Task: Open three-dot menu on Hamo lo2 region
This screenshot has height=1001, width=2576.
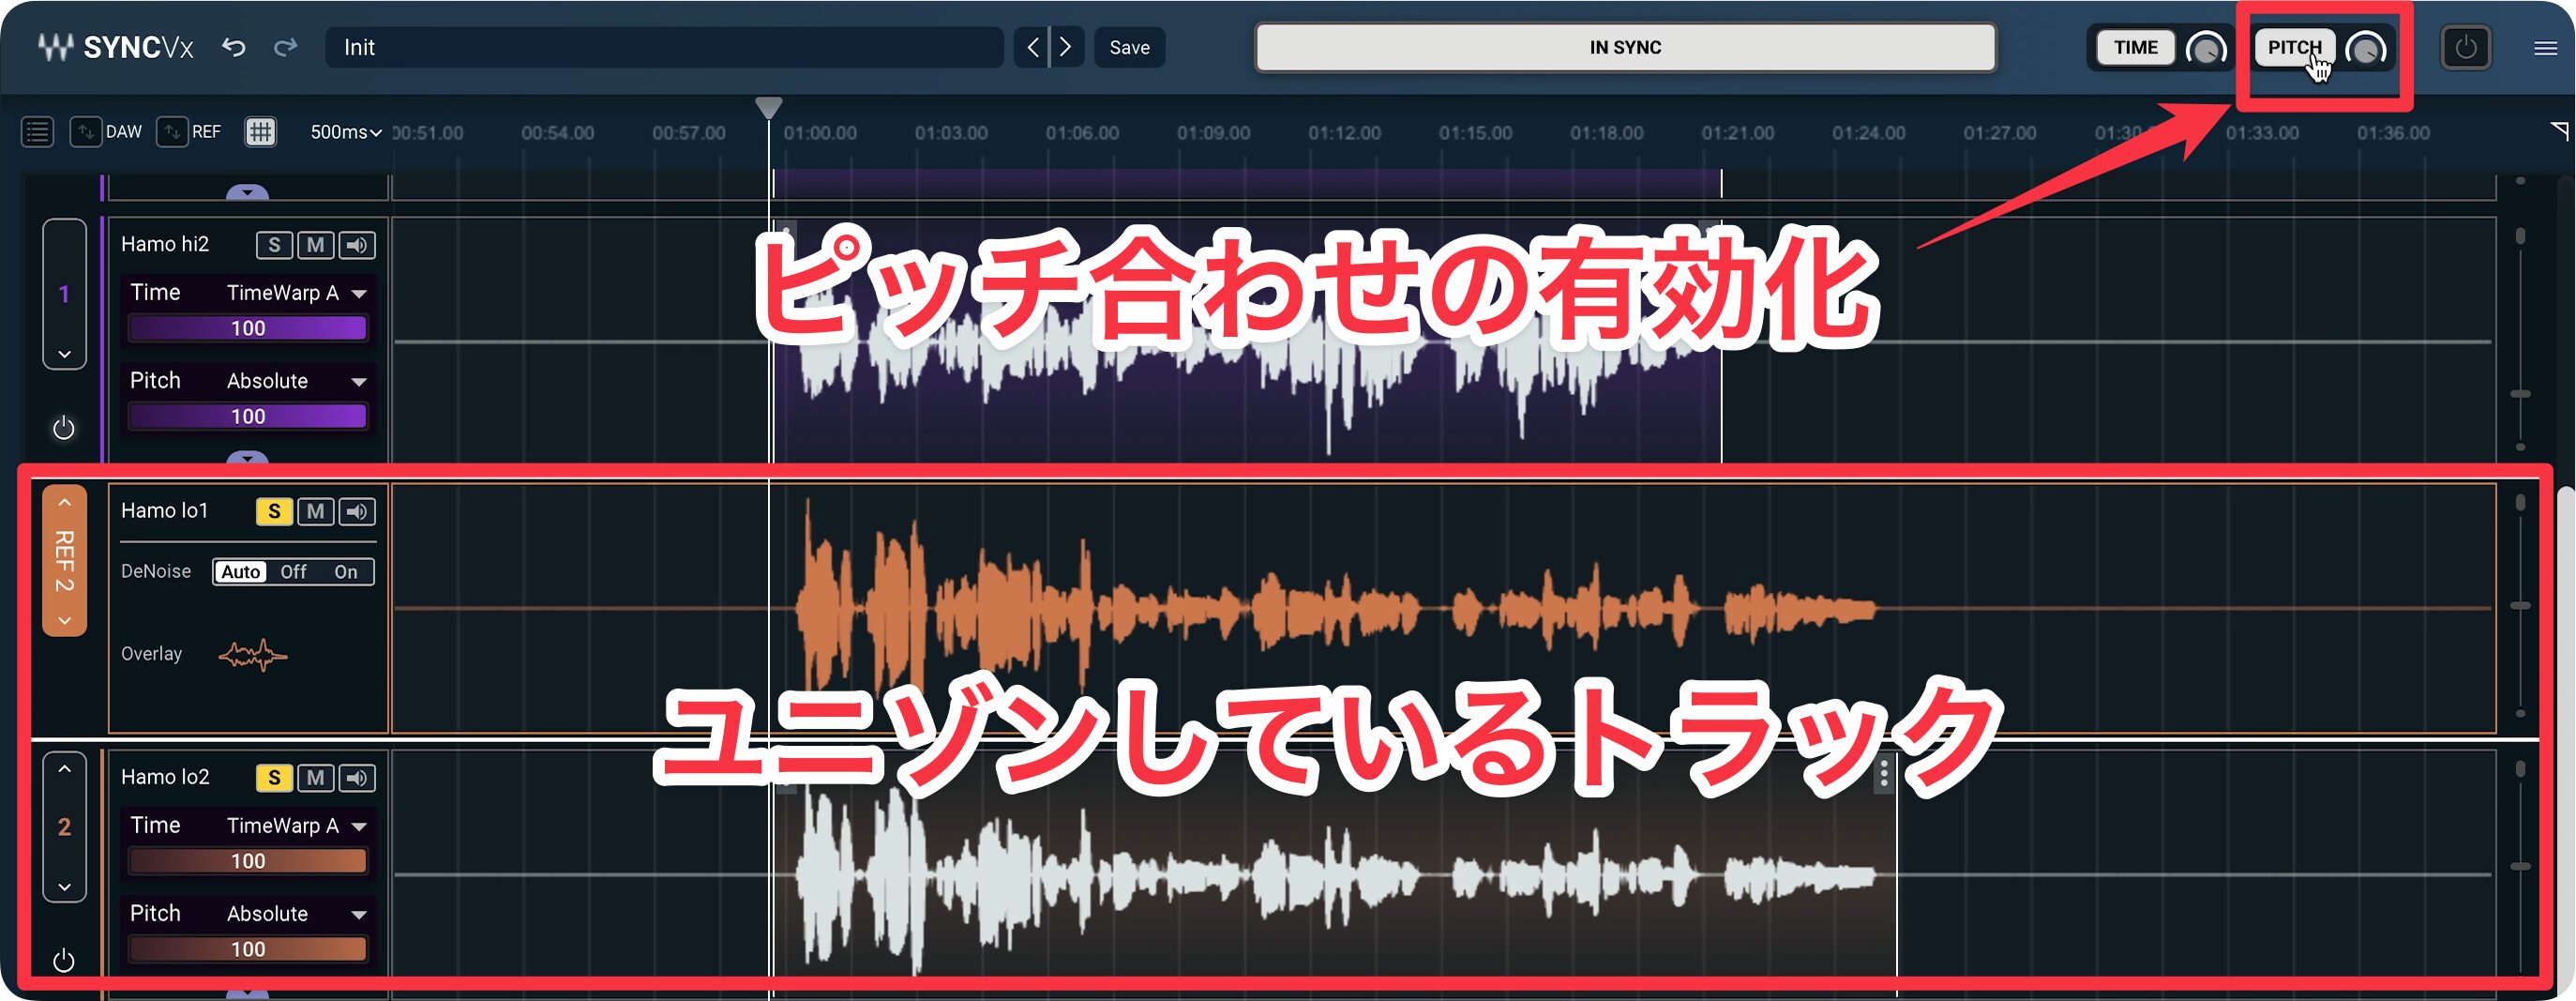Action: pyautogui.click(x=1884, y=774)
